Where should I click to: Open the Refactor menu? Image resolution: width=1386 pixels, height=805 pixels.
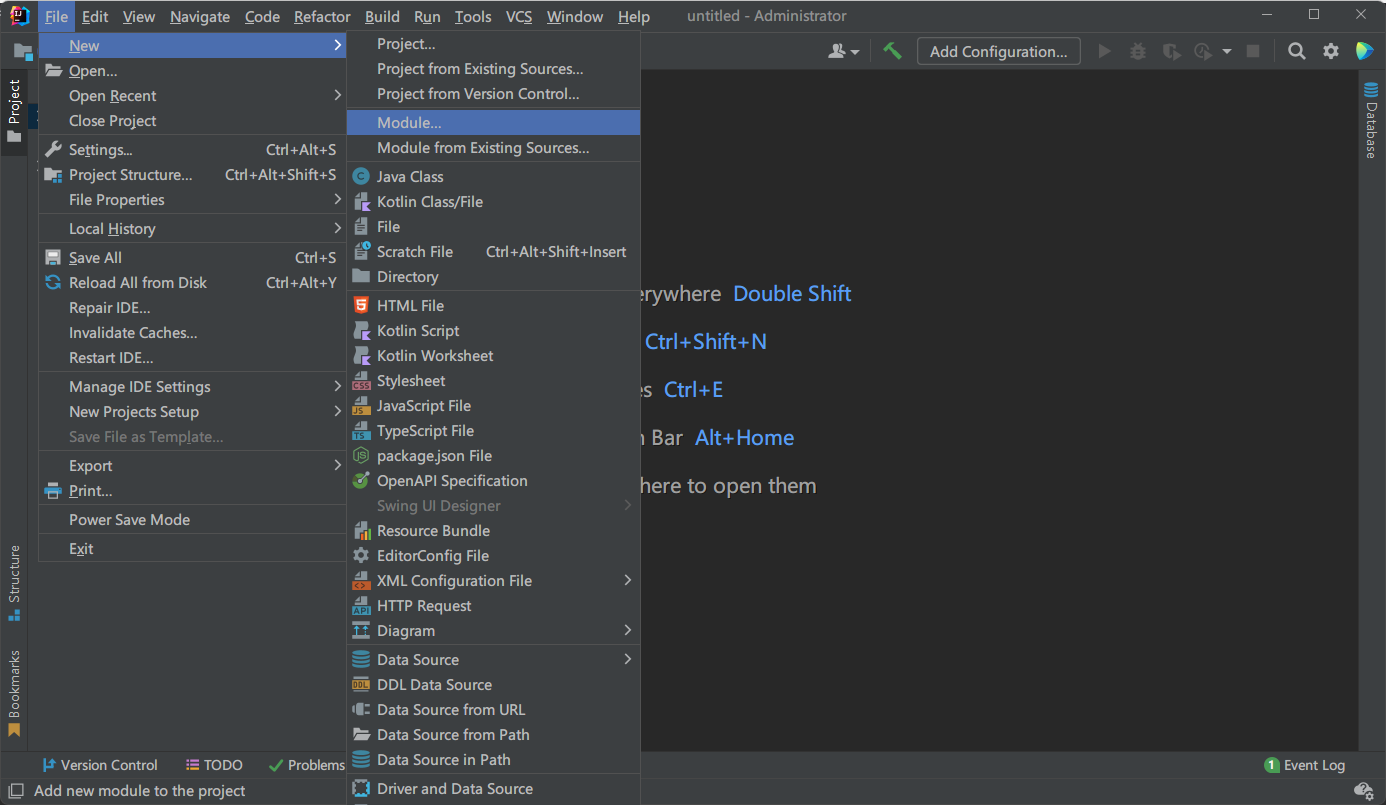point(322,16)
